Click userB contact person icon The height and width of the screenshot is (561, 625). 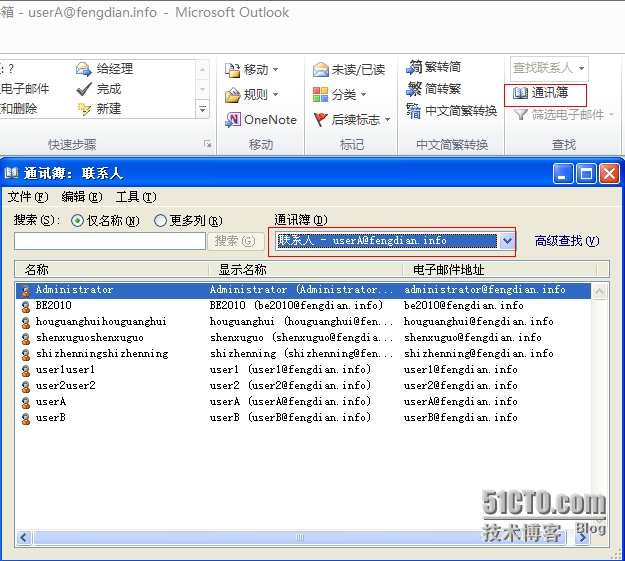(26, 419)
